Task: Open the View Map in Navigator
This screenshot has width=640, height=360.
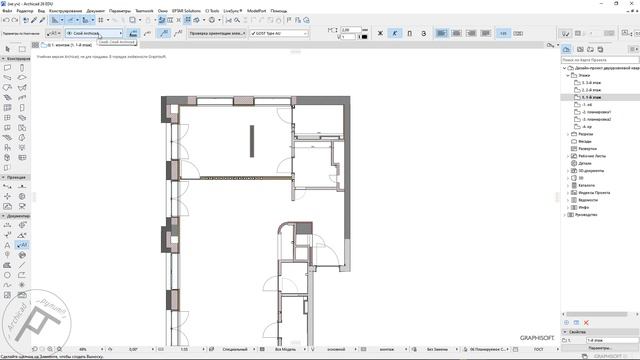Action: 580,49
